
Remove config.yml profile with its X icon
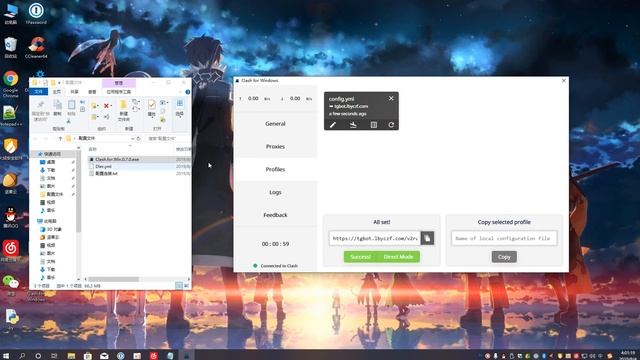click(391, 98)
